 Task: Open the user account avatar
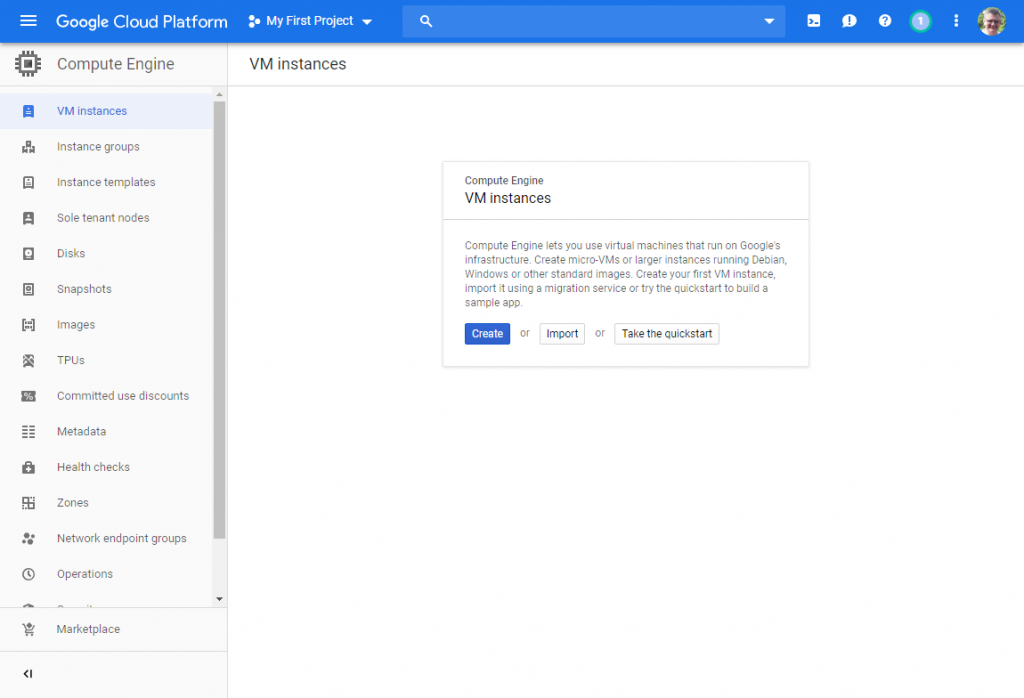click(991, 21)
